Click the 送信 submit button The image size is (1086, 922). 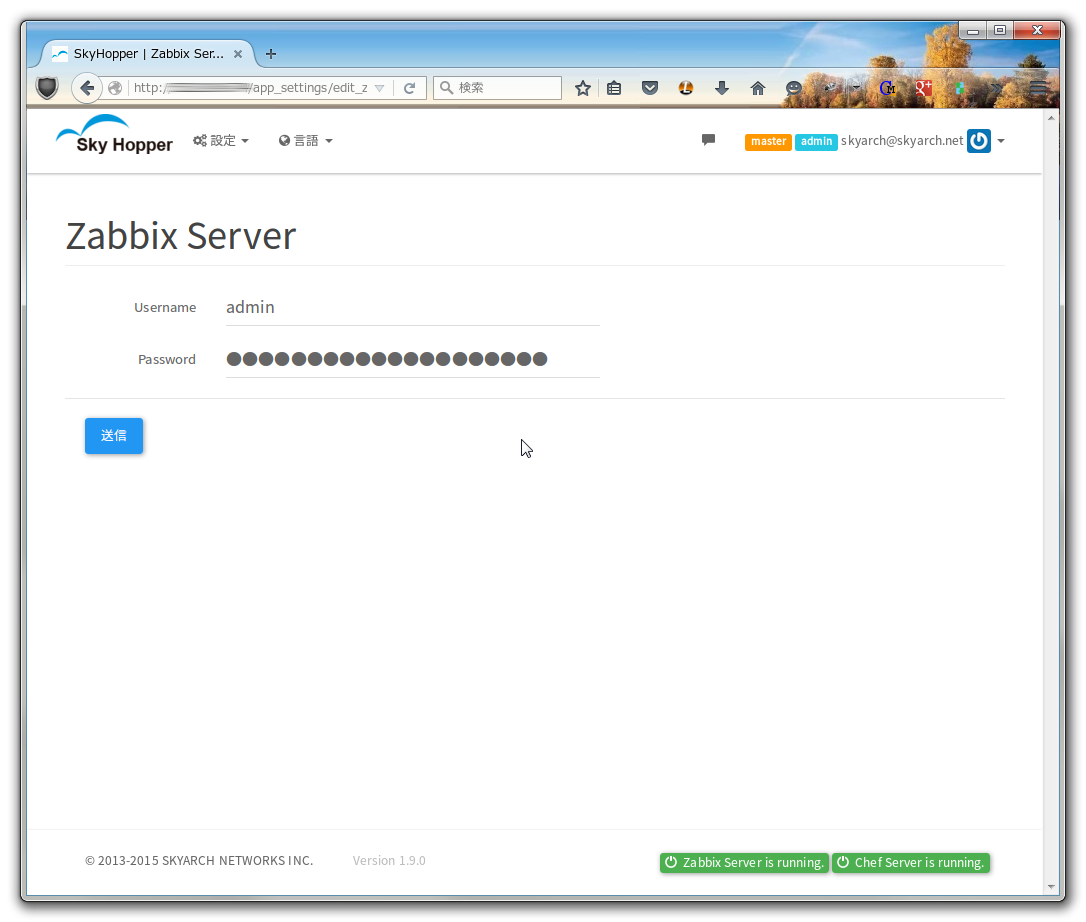(114, 436)
